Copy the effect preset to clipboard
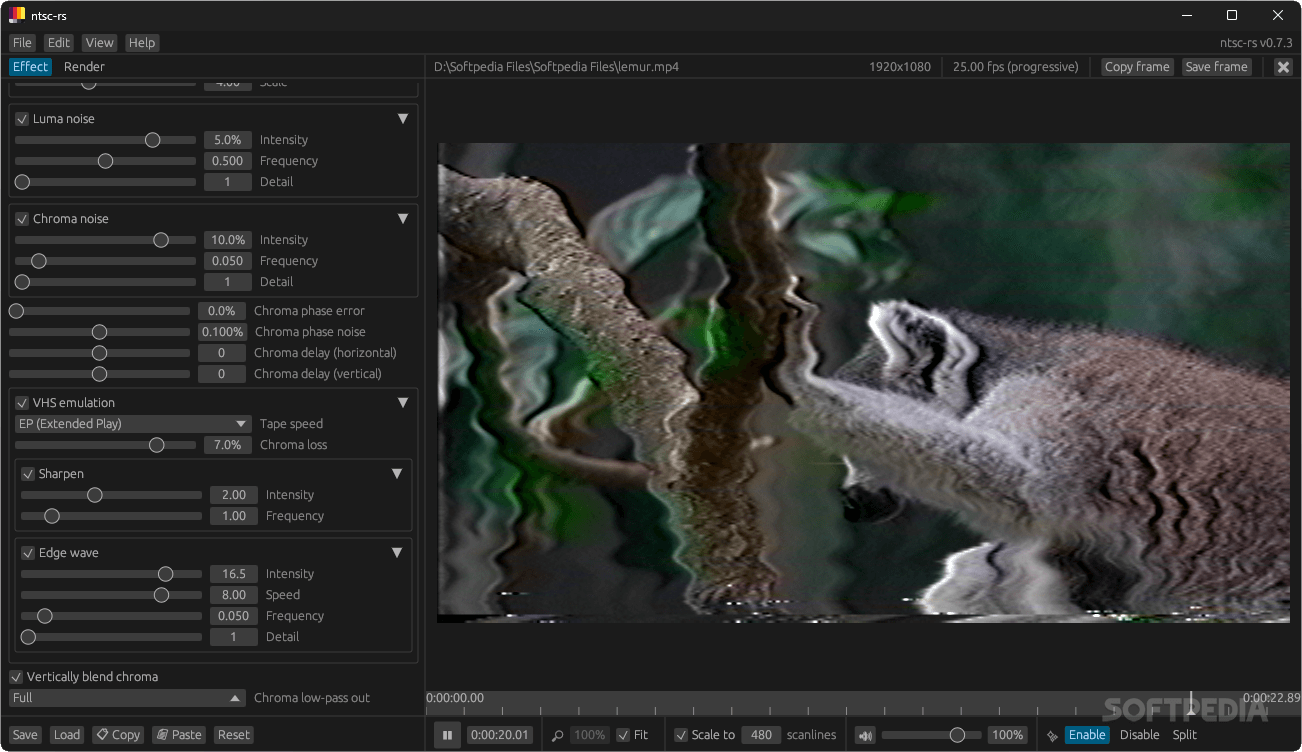This screenshot has width=1302, height=752. tap(117, 734)
